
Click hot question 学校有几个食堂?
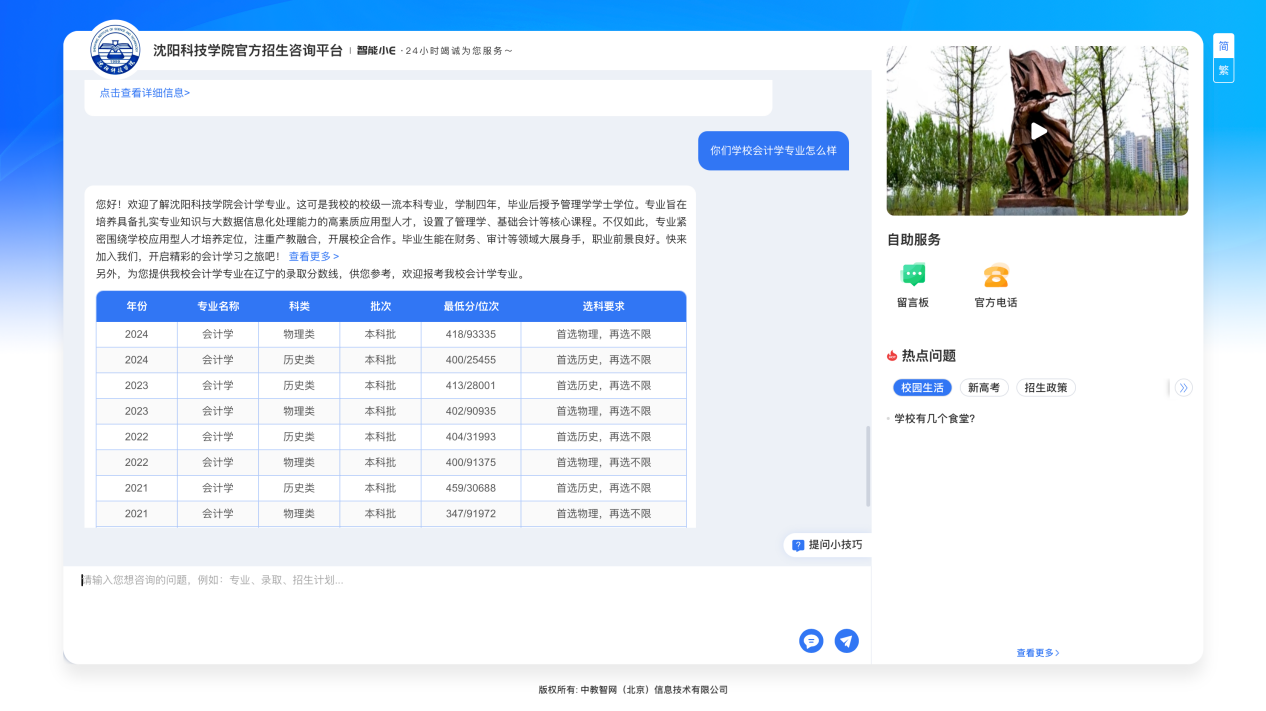click(x=934, y=419)
